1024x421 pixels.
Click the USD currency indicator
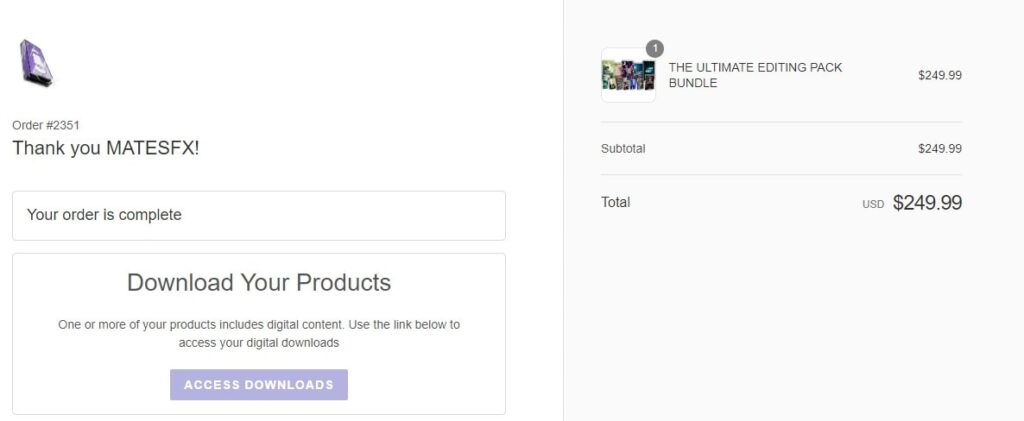(x=872, y=204)
